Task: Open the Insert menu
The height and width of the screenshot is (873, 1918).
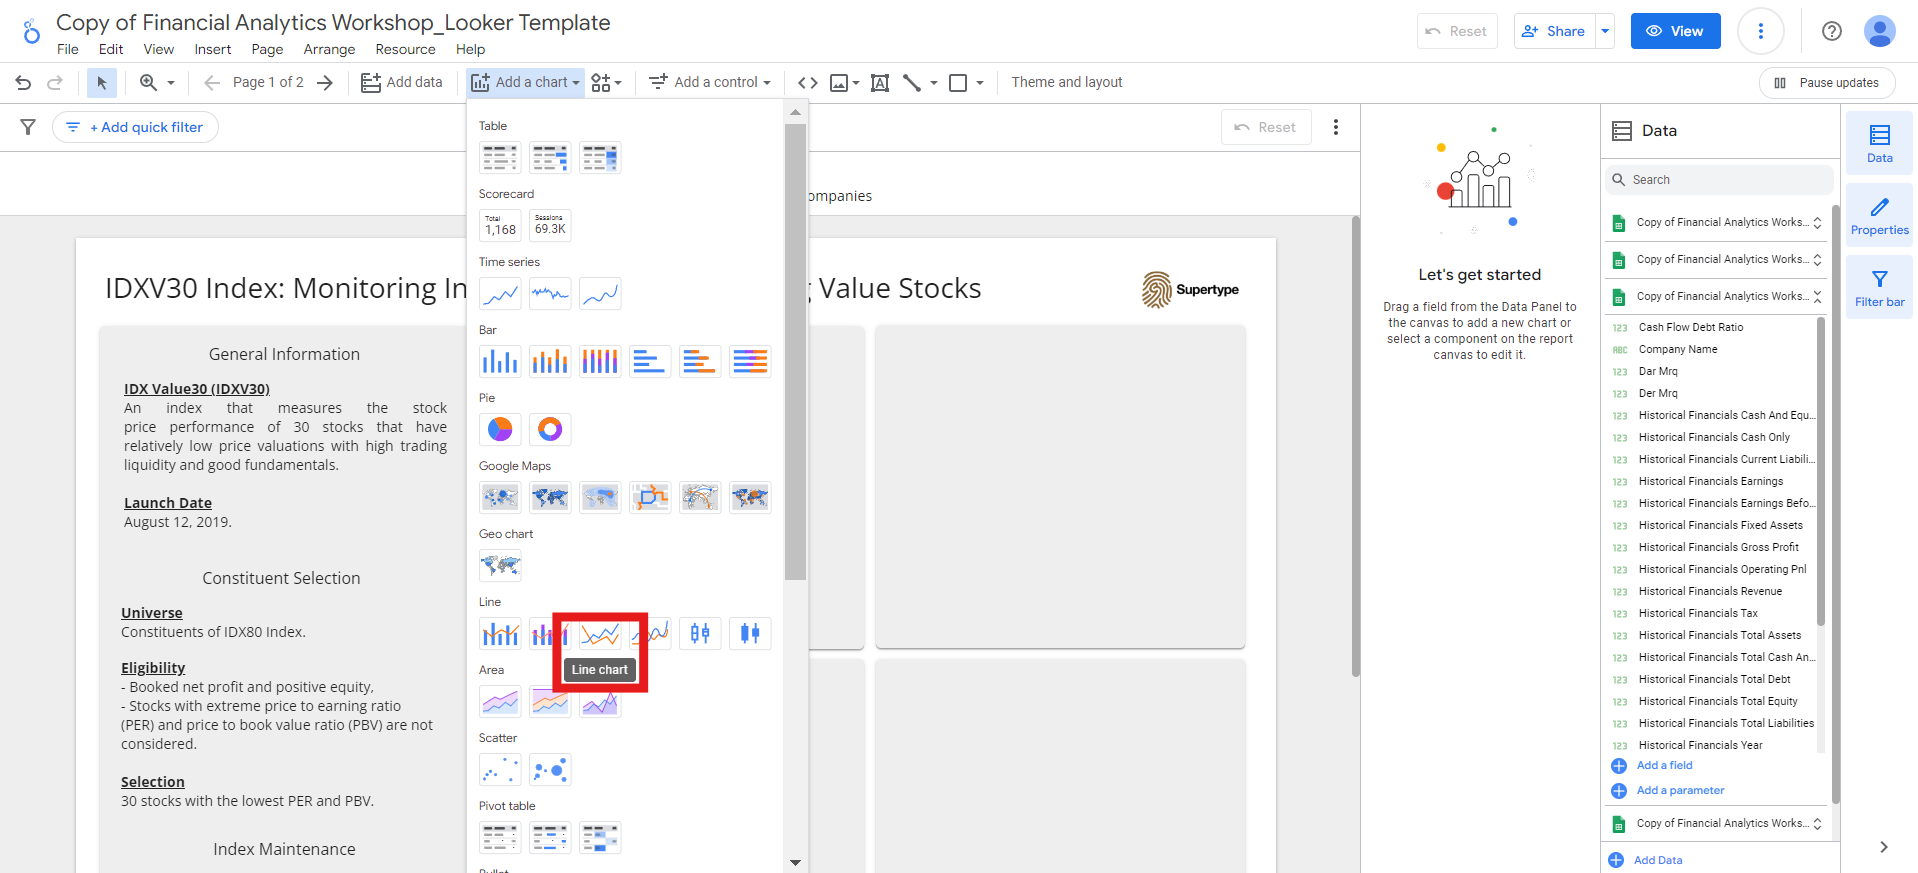Action: [x=213, y=50]
